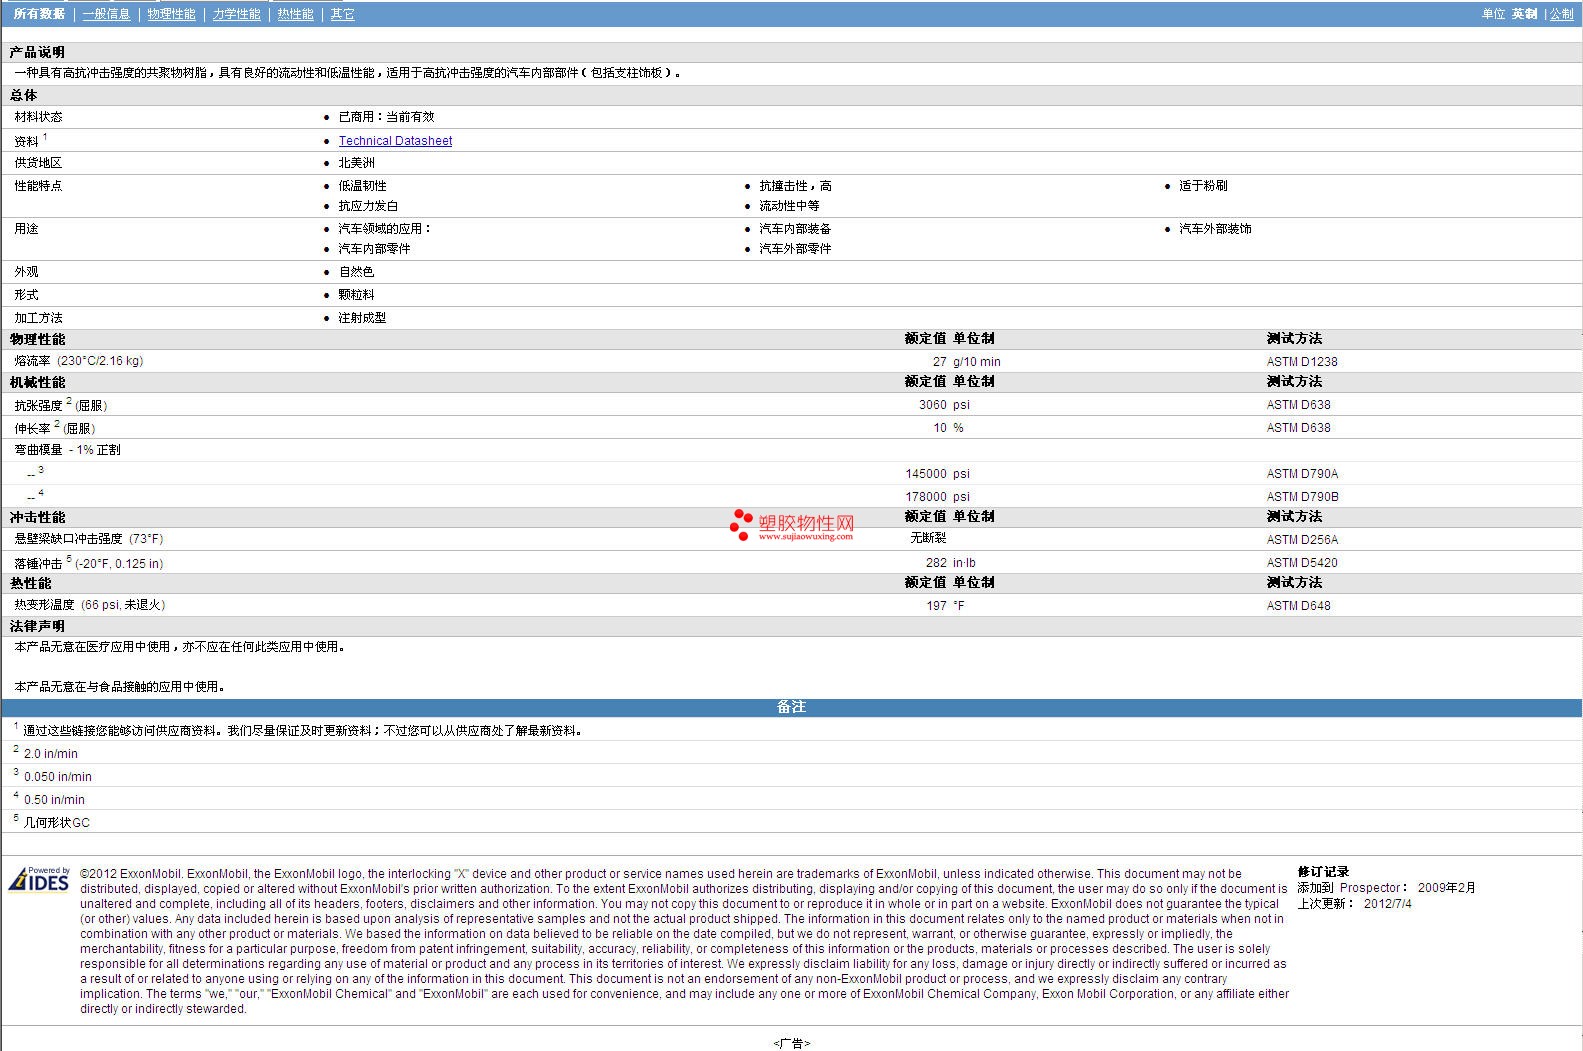Click the 广告 label at page bottom
Viewport: 1583px width, 1051px height.
791,1043
